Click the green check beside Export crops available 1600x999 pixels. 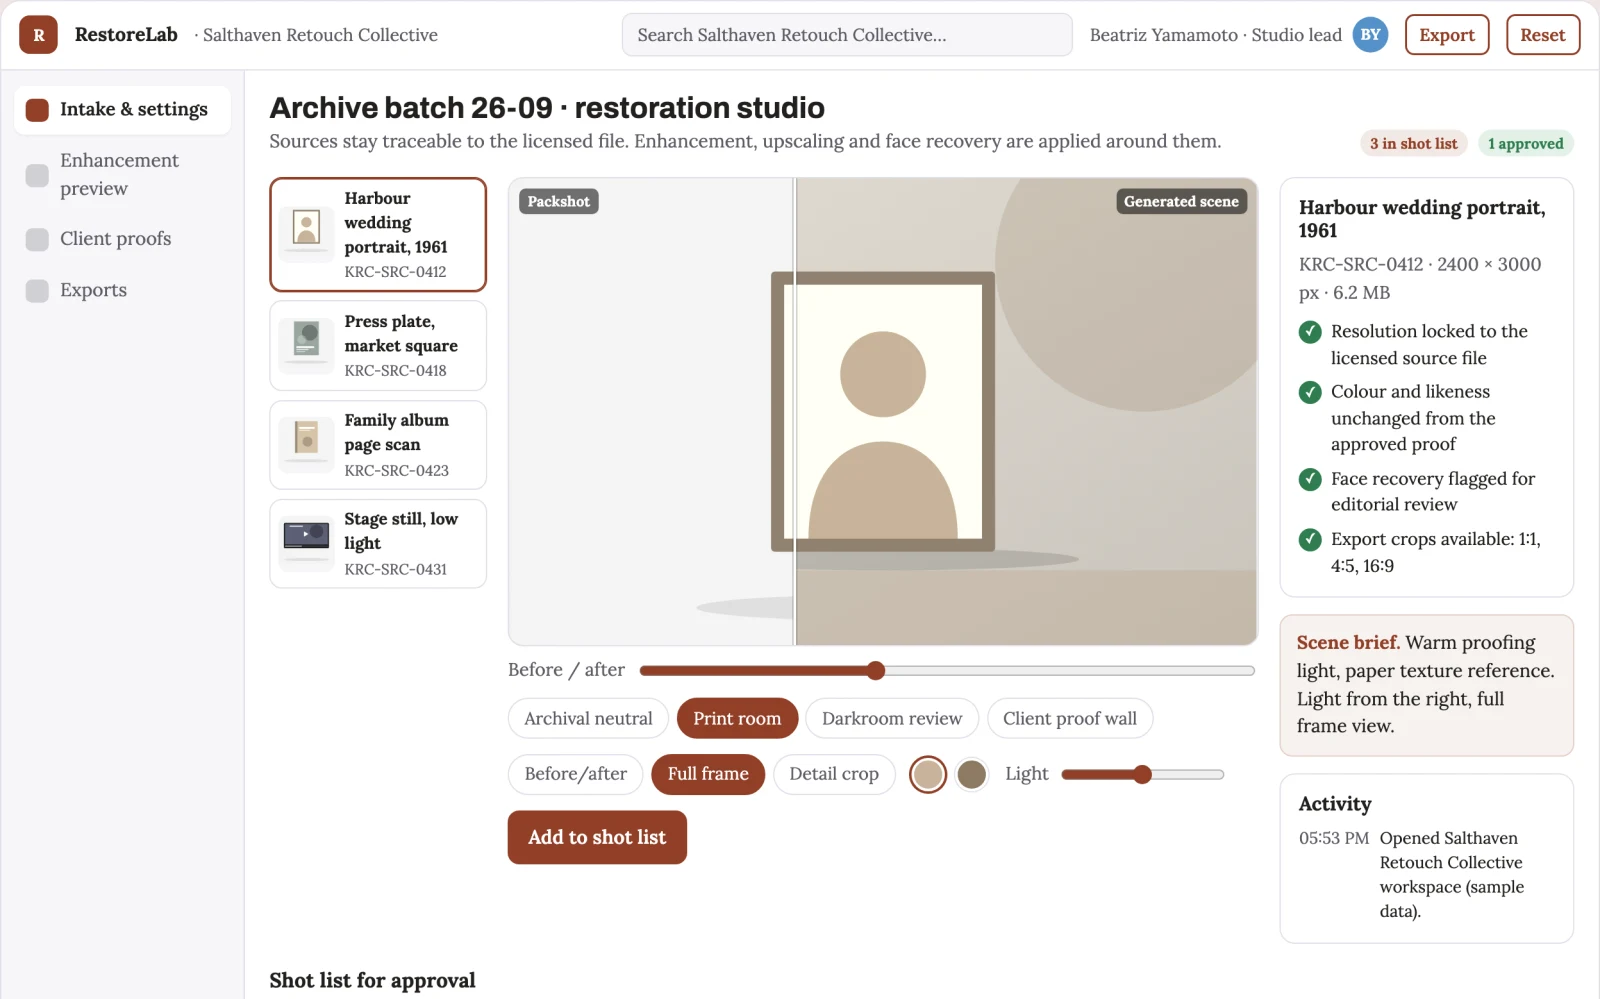click(x=1310, y=540)
